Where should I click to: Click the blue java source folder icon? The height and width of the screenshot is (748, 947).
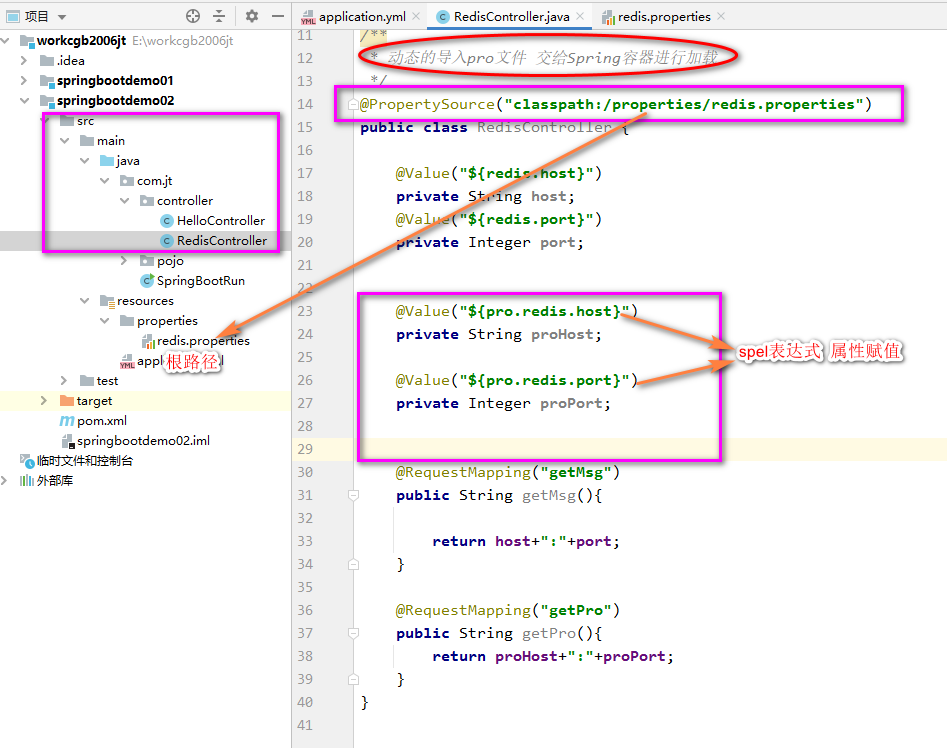coord(107,161)
